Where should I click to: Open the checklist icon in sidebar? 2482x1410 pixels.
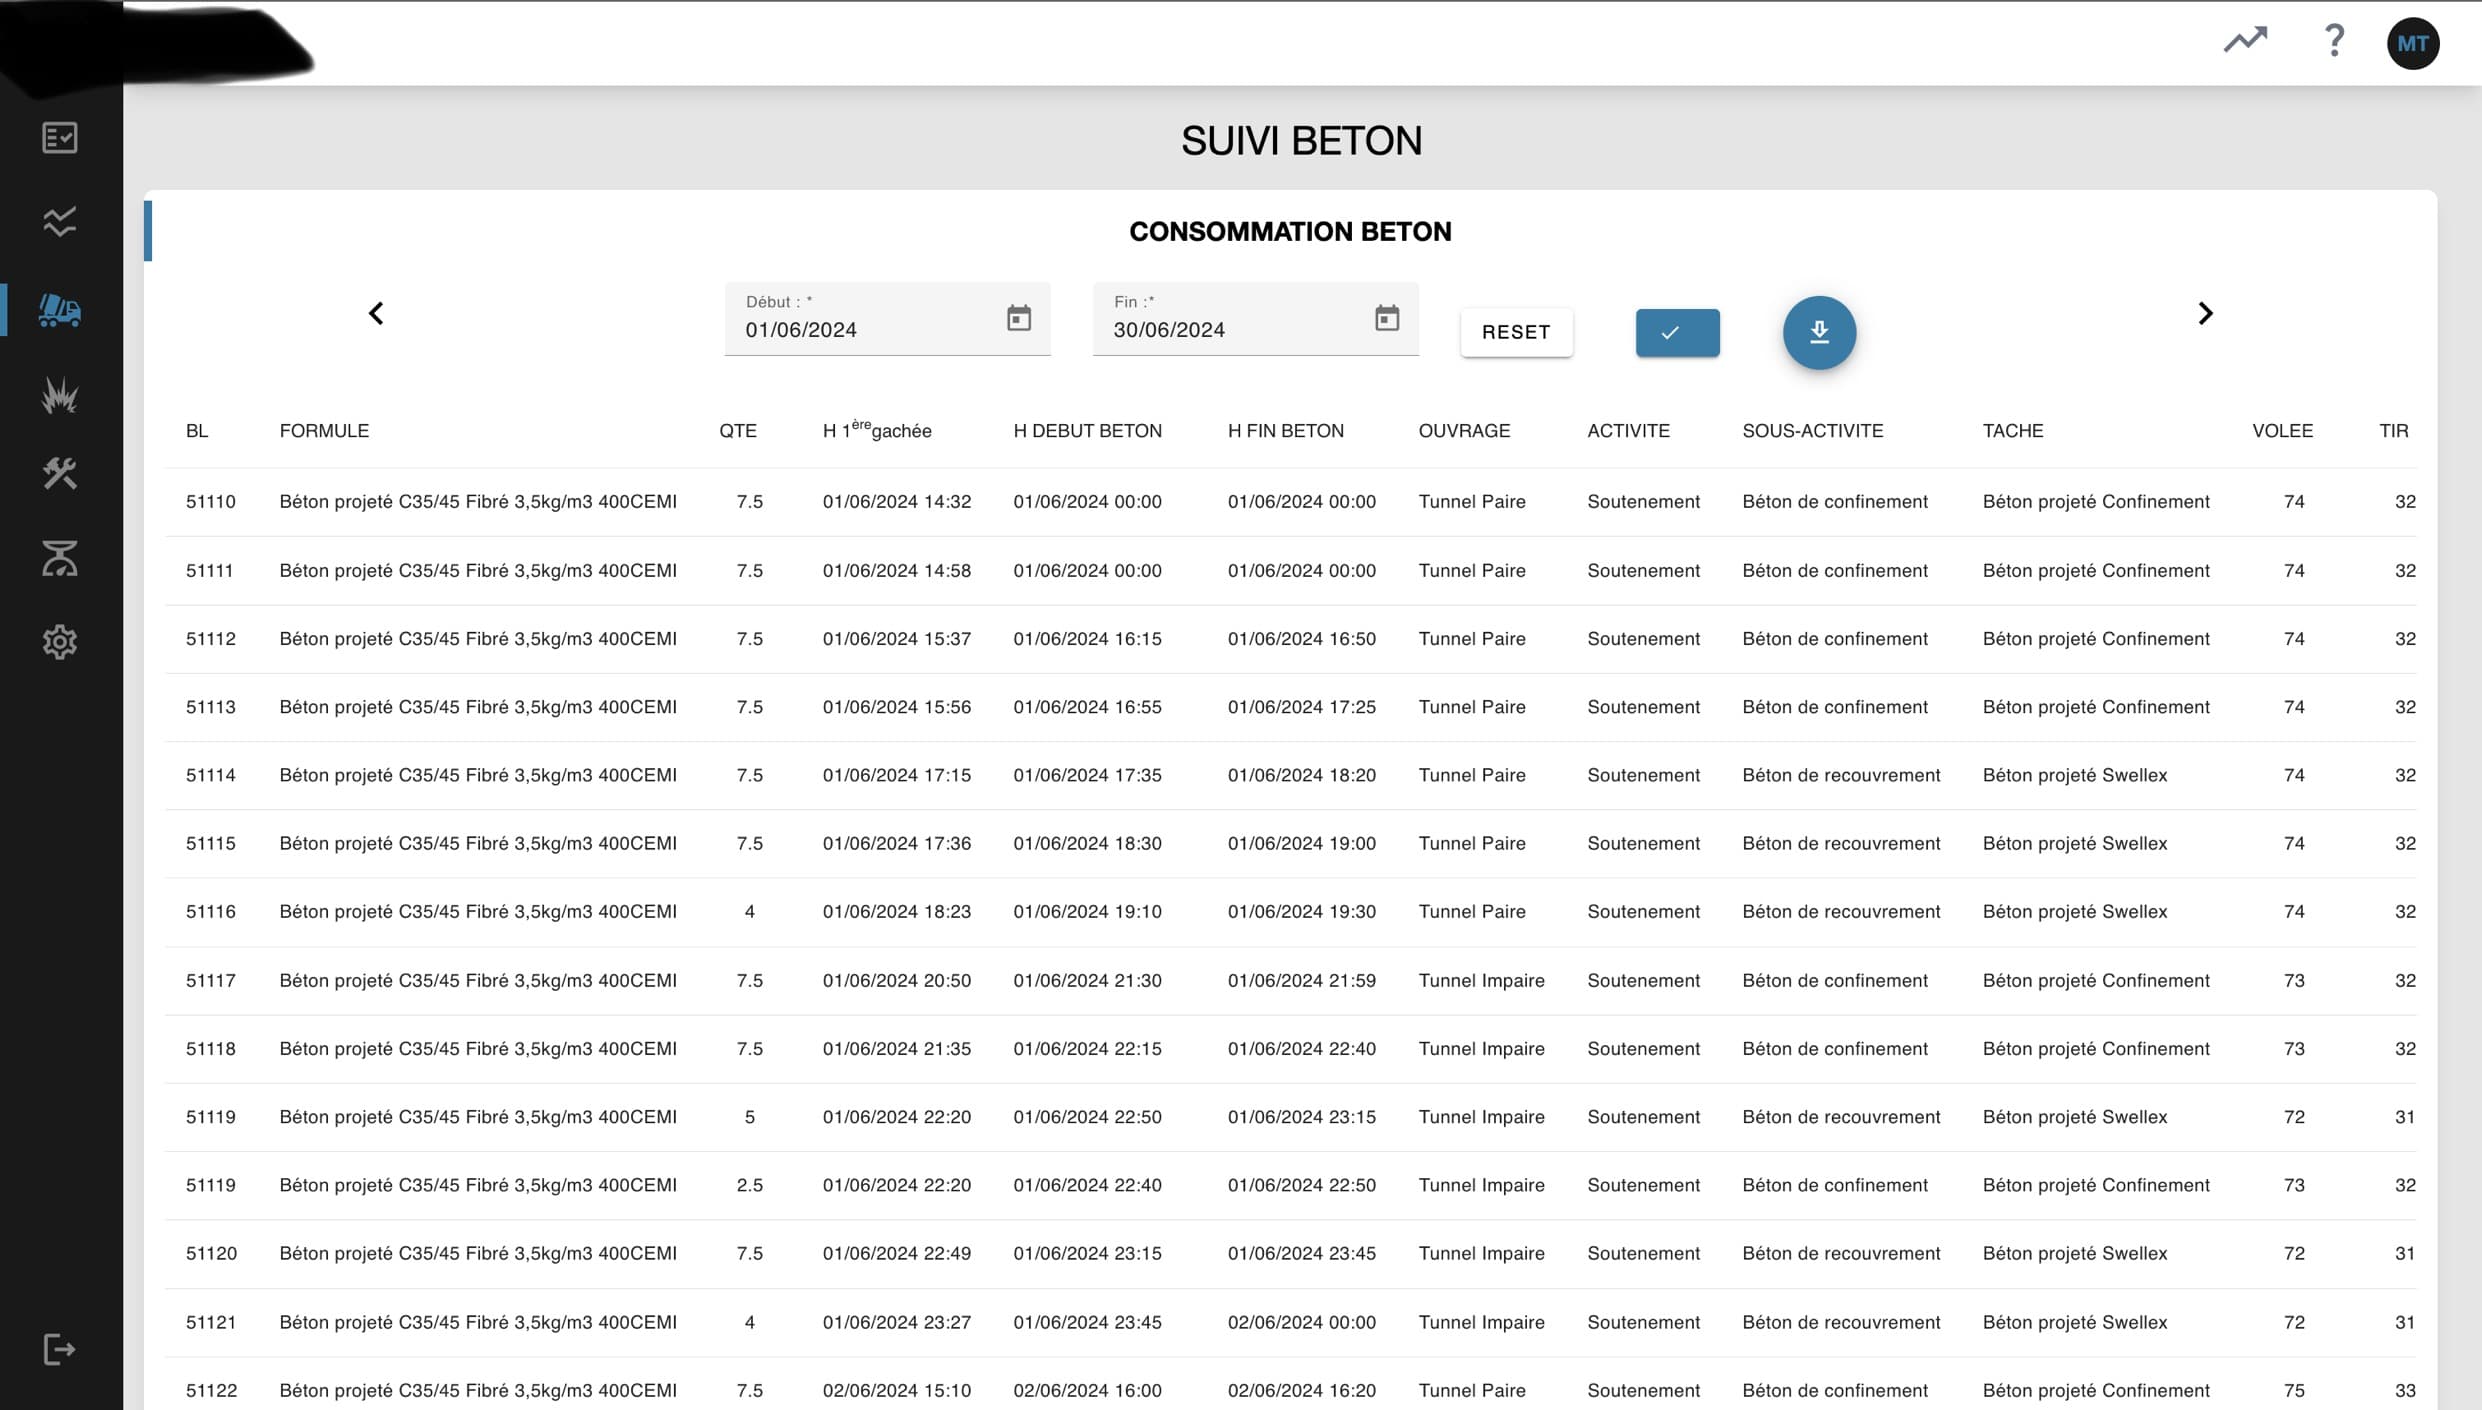pos(60,138)
